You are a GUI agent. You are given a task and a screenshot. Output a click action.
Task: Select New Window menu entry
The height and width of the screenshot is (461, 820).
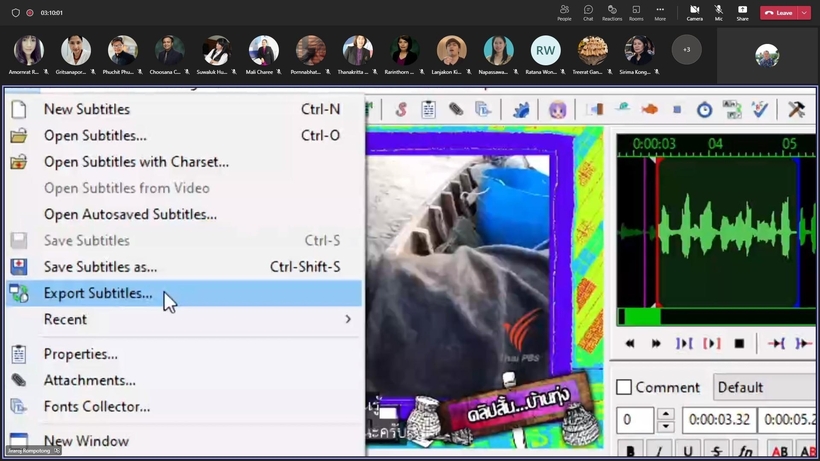click(x=184, y=441)
